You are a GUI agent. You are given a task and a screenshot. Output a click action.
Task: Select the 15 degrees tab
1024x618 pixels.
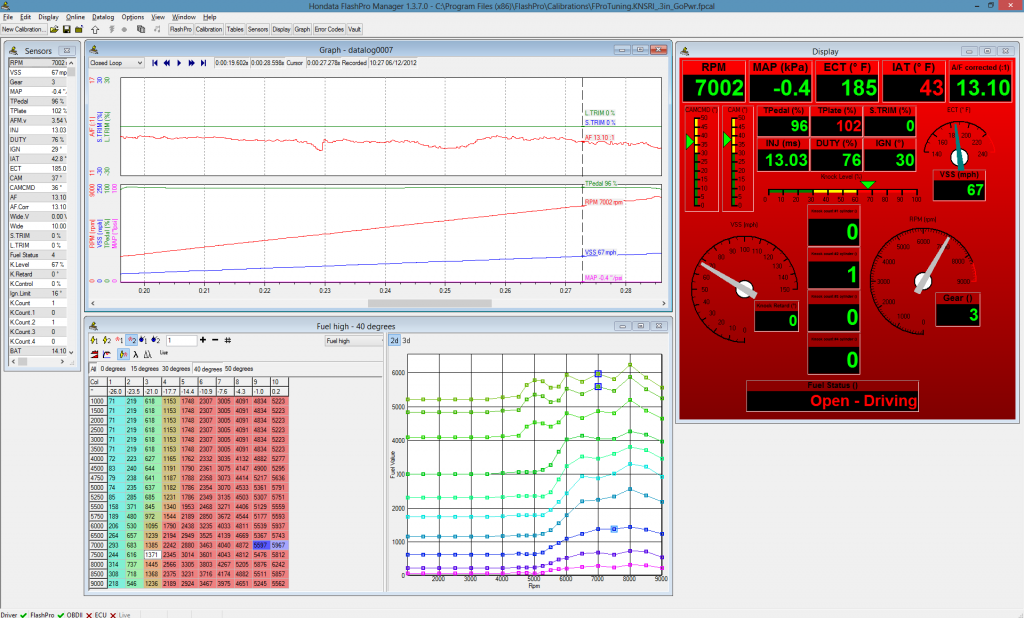pos(144,369)
